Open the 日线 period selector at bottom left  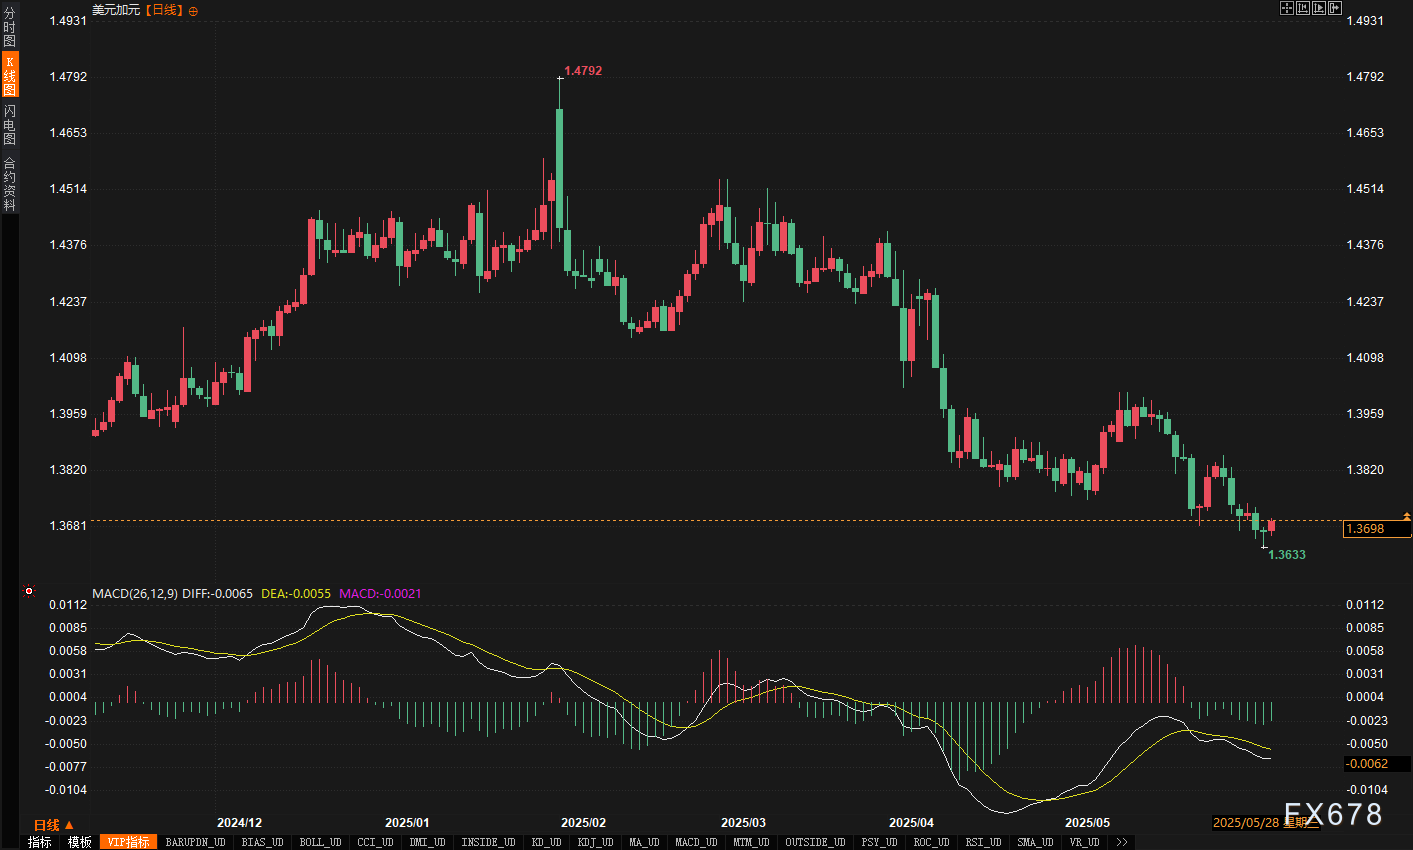(53, 825)
